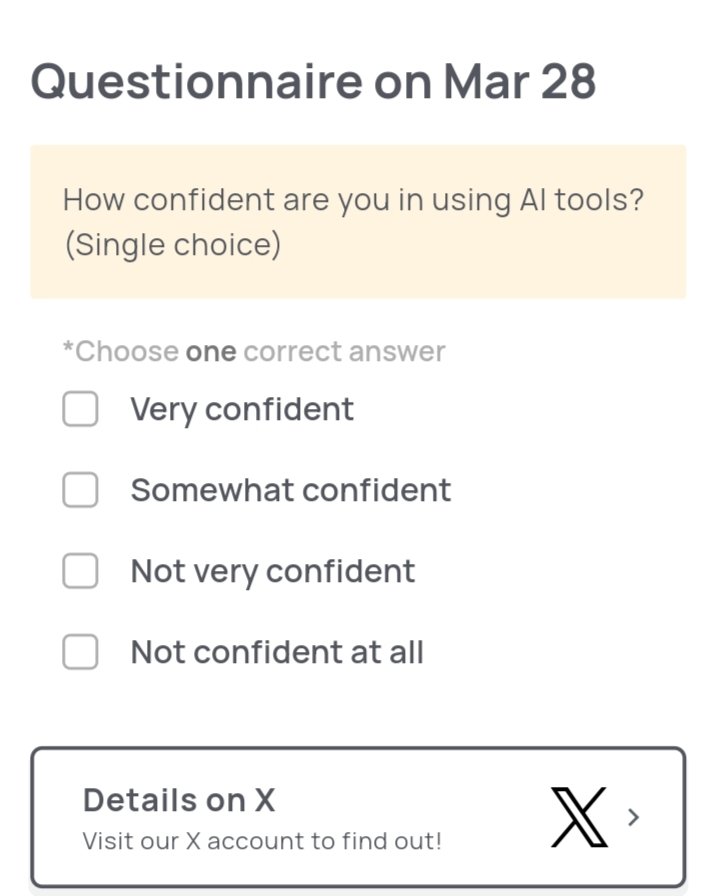
Task: Check the Very confident checkbox
Action: pos(80,409)
